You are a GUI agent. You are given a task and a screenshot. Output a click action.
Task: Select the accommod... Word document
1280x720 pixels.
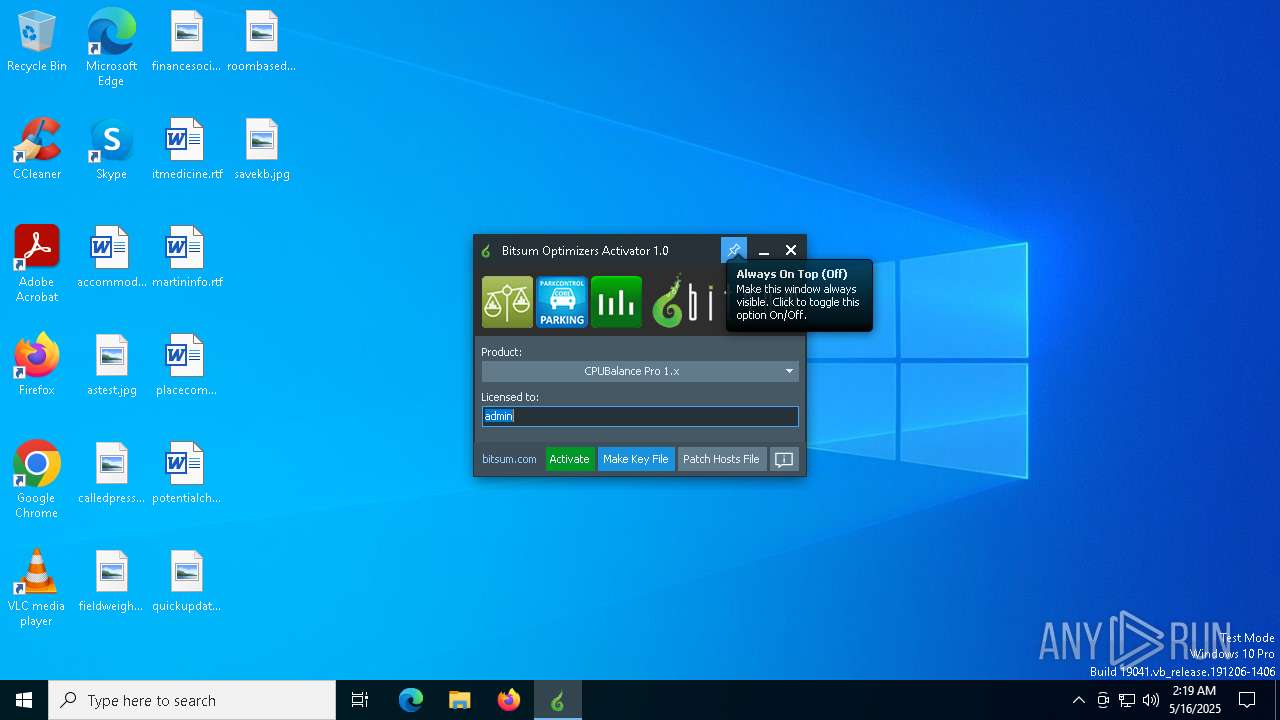point(111,257)
